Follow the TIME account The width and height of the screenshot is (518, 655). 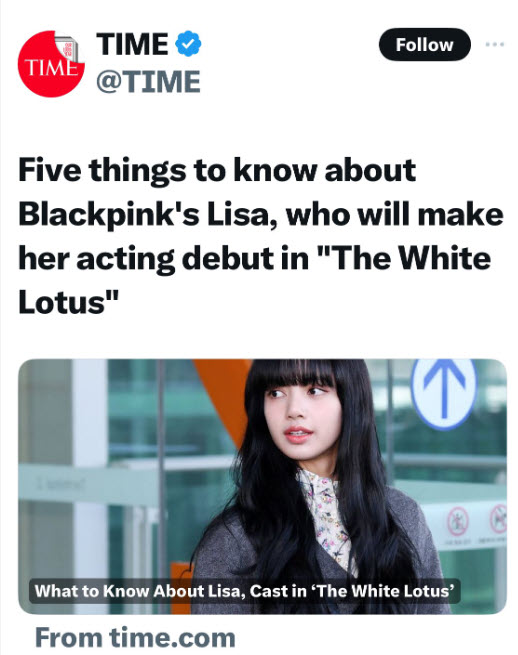click(424, 44)
